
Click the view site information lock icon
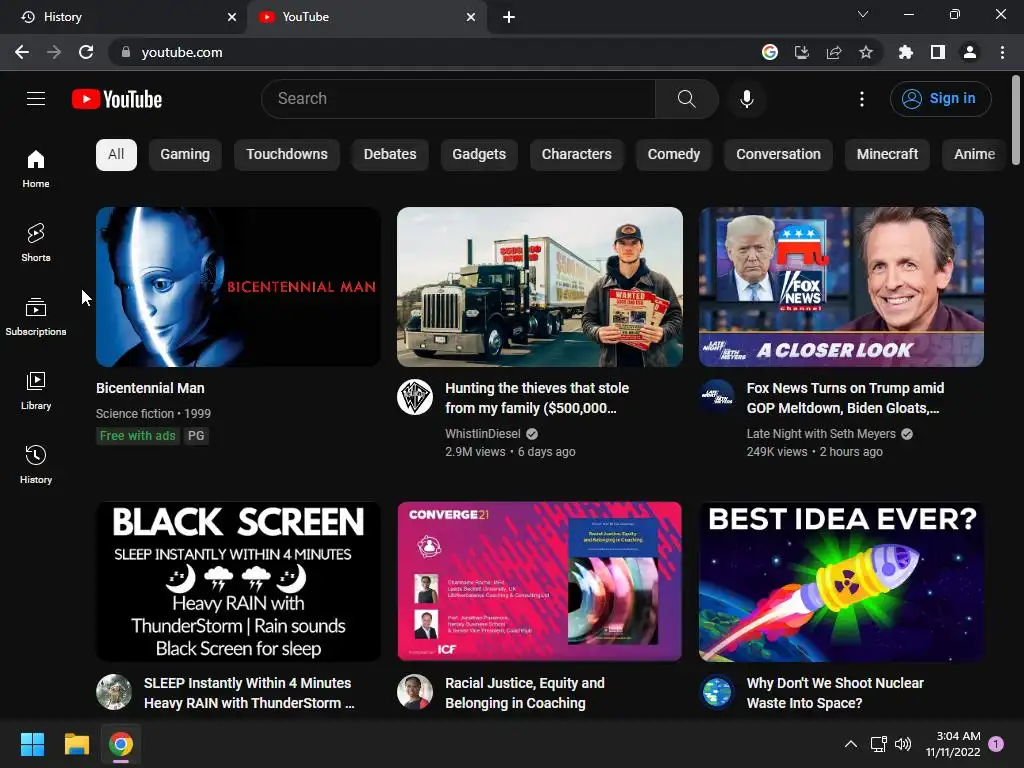(126, 52)
